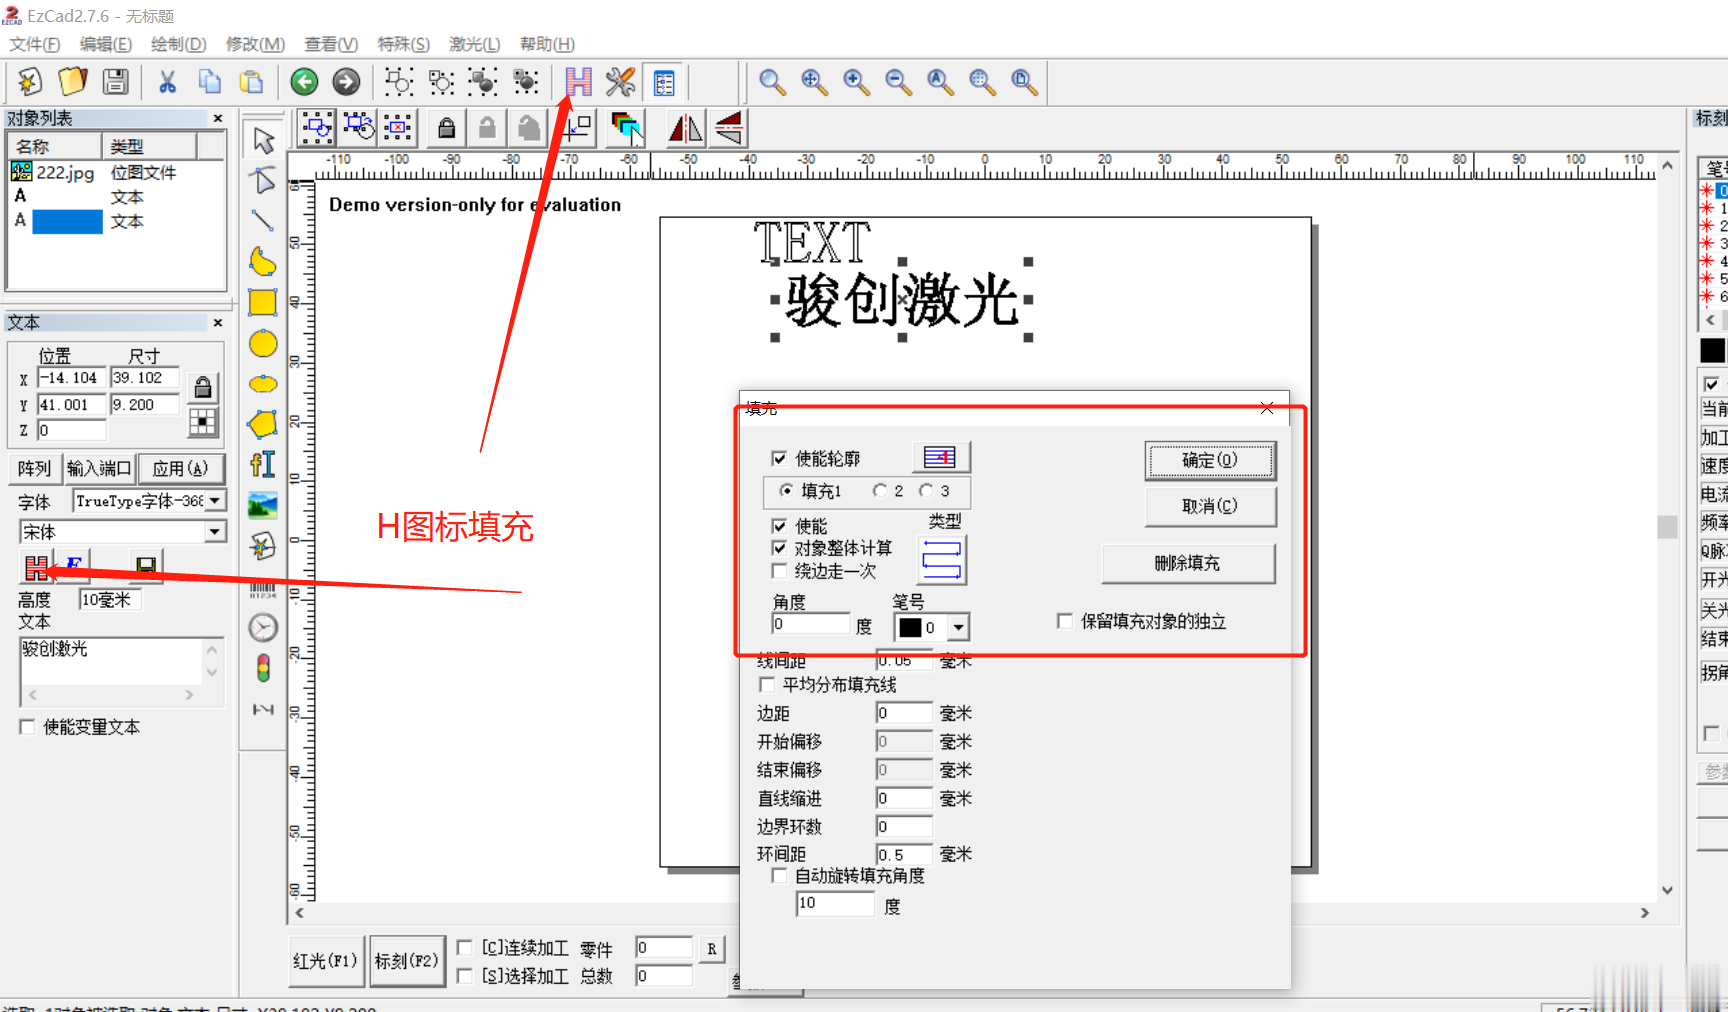Confirm with the 确定(O) button
Viewport: 1728px width, 1012px height.
tap(1210, 460)
